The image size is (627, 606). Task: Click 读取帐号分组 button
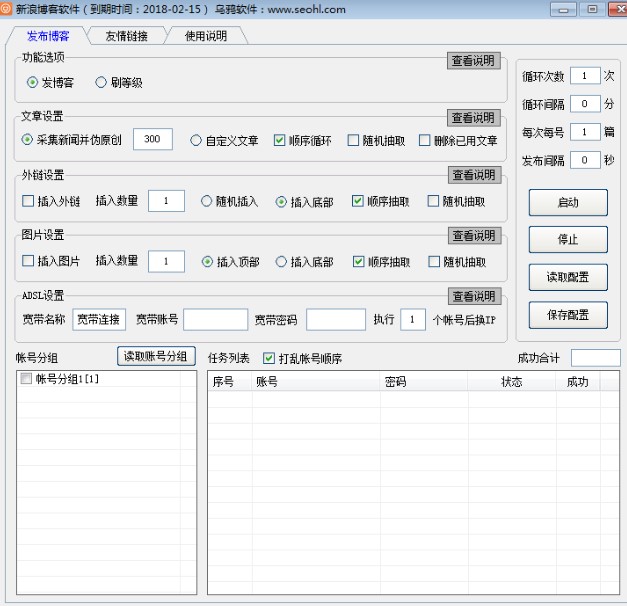(157, 356)
